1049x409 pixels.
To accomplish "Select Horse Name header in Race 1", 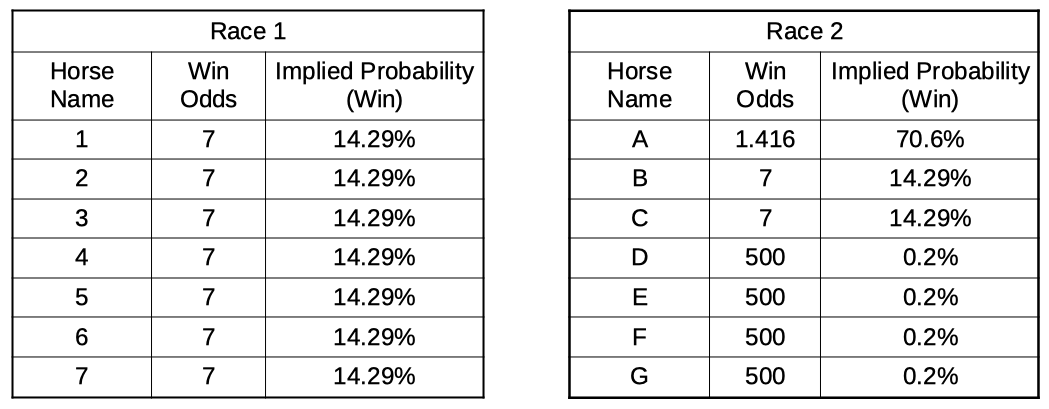I will pos(82,86).
